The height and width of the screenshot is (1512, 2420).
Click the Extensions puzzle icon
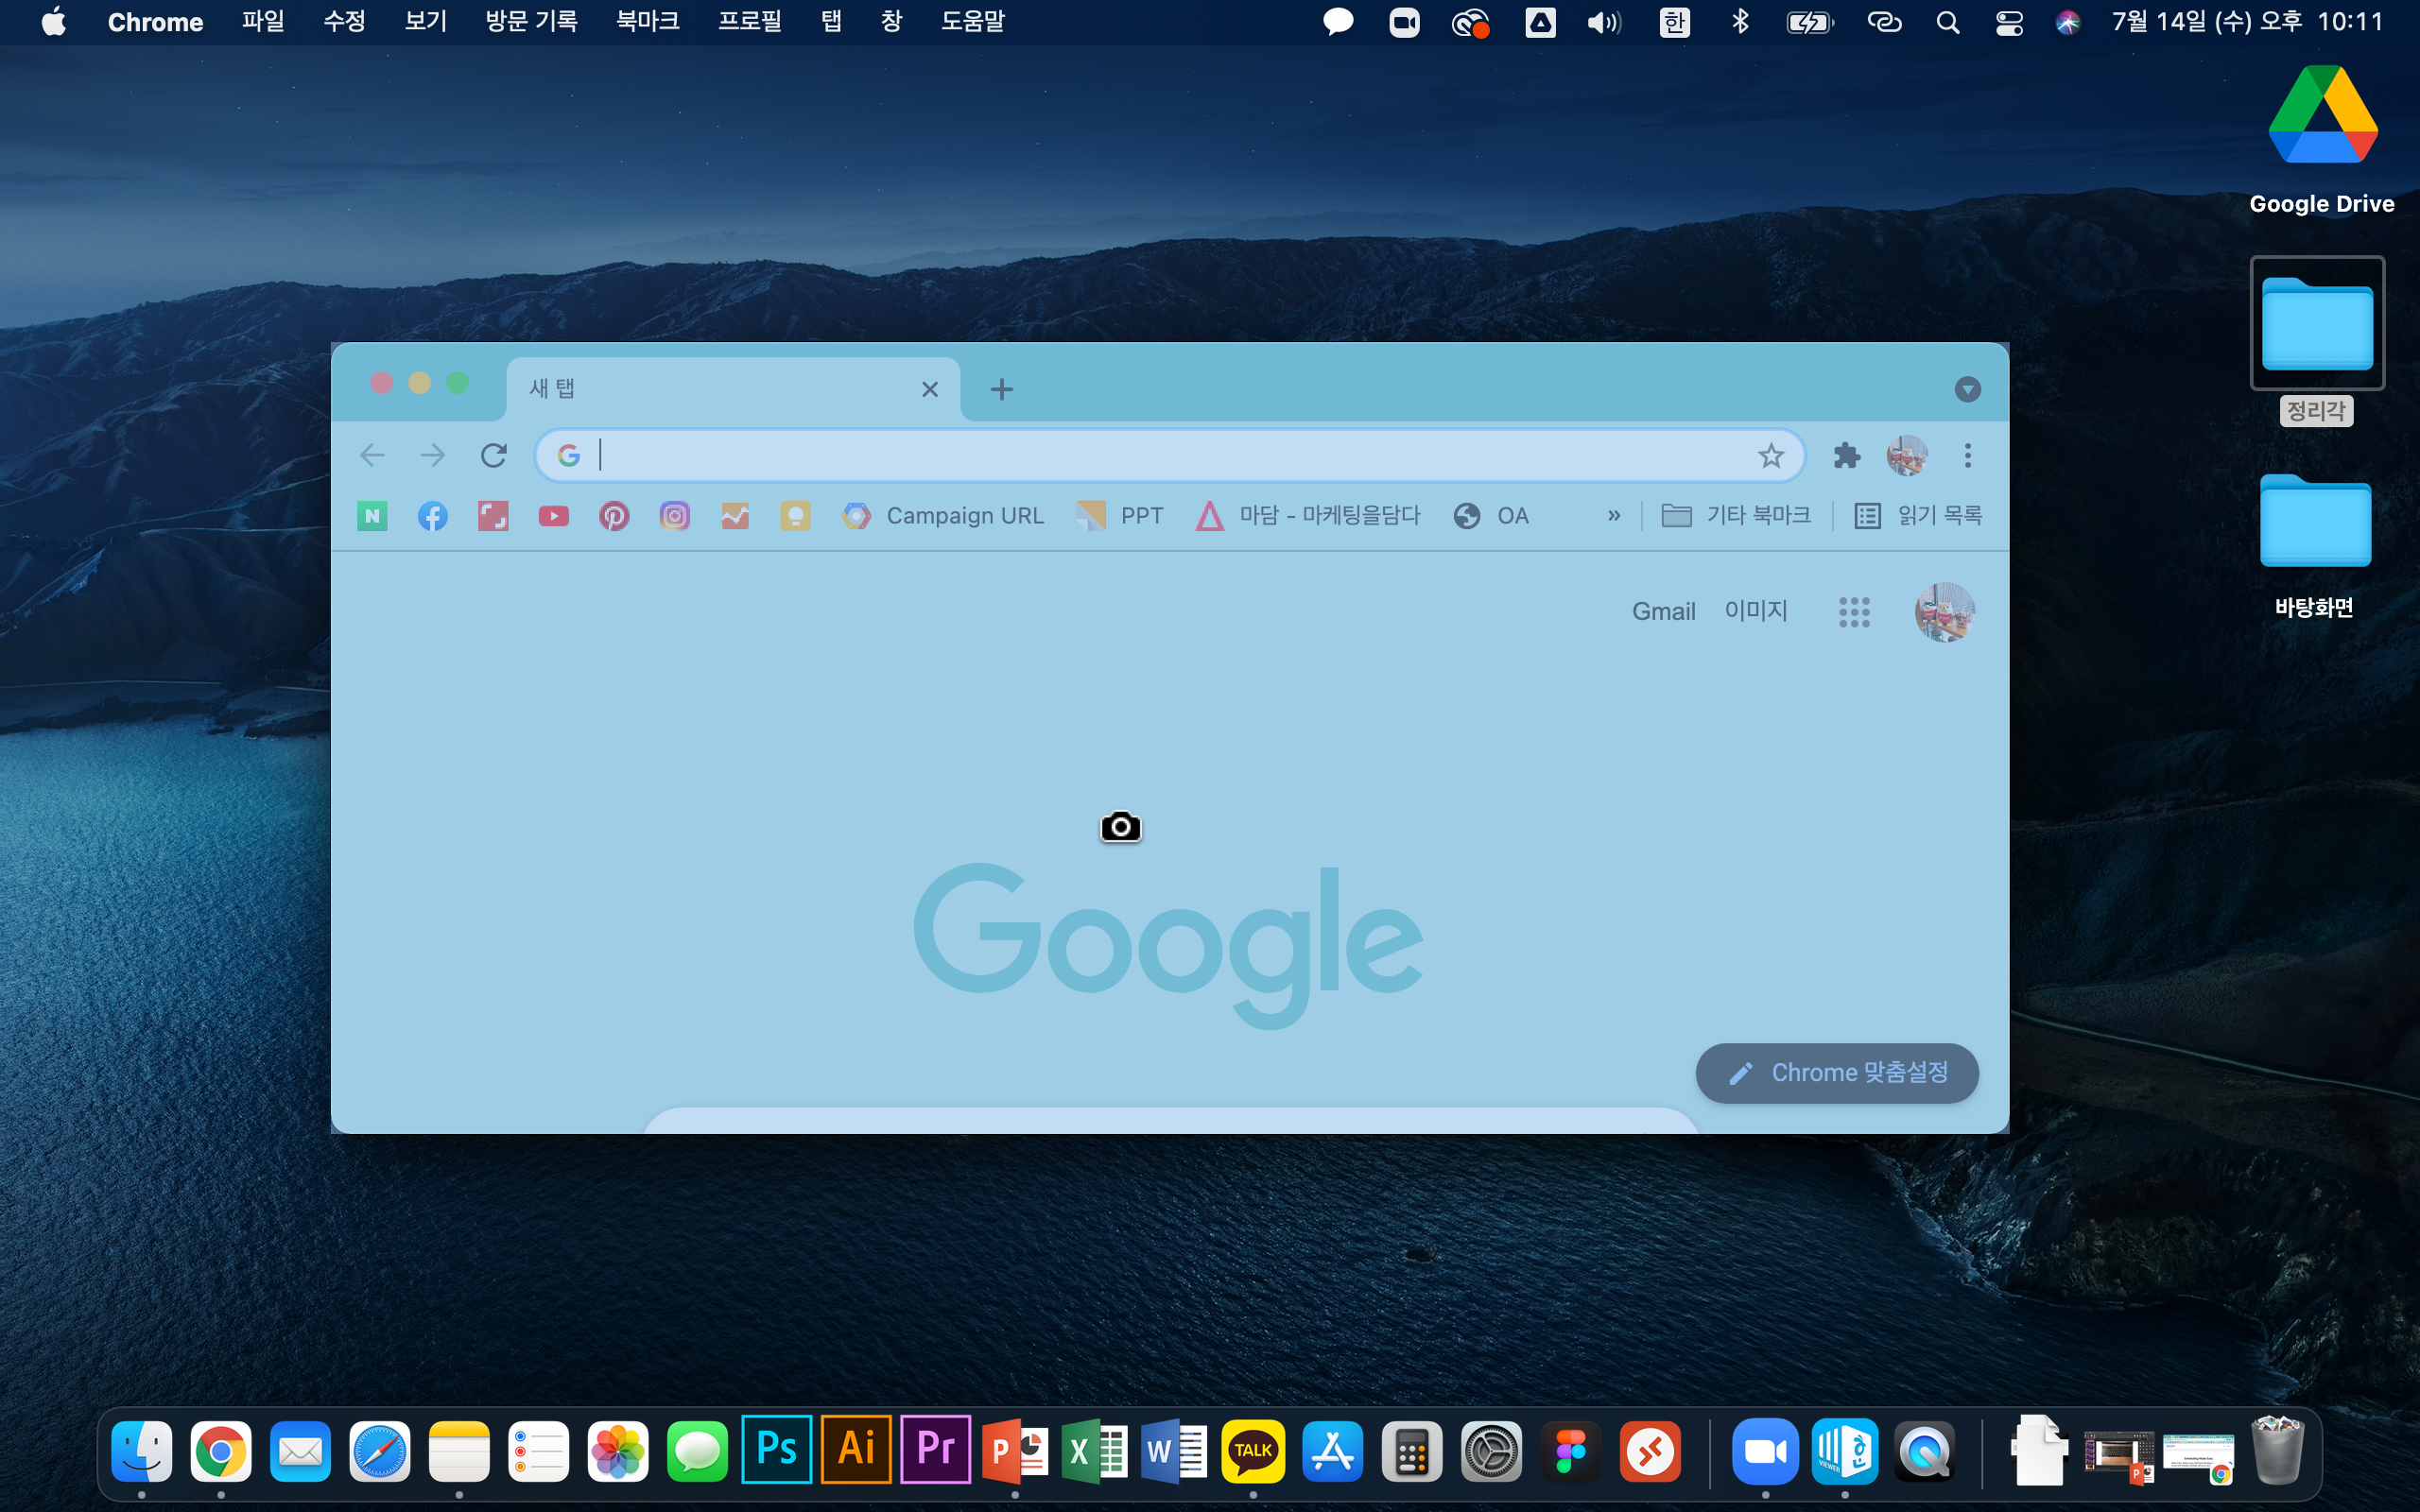tap(1846, 456)
